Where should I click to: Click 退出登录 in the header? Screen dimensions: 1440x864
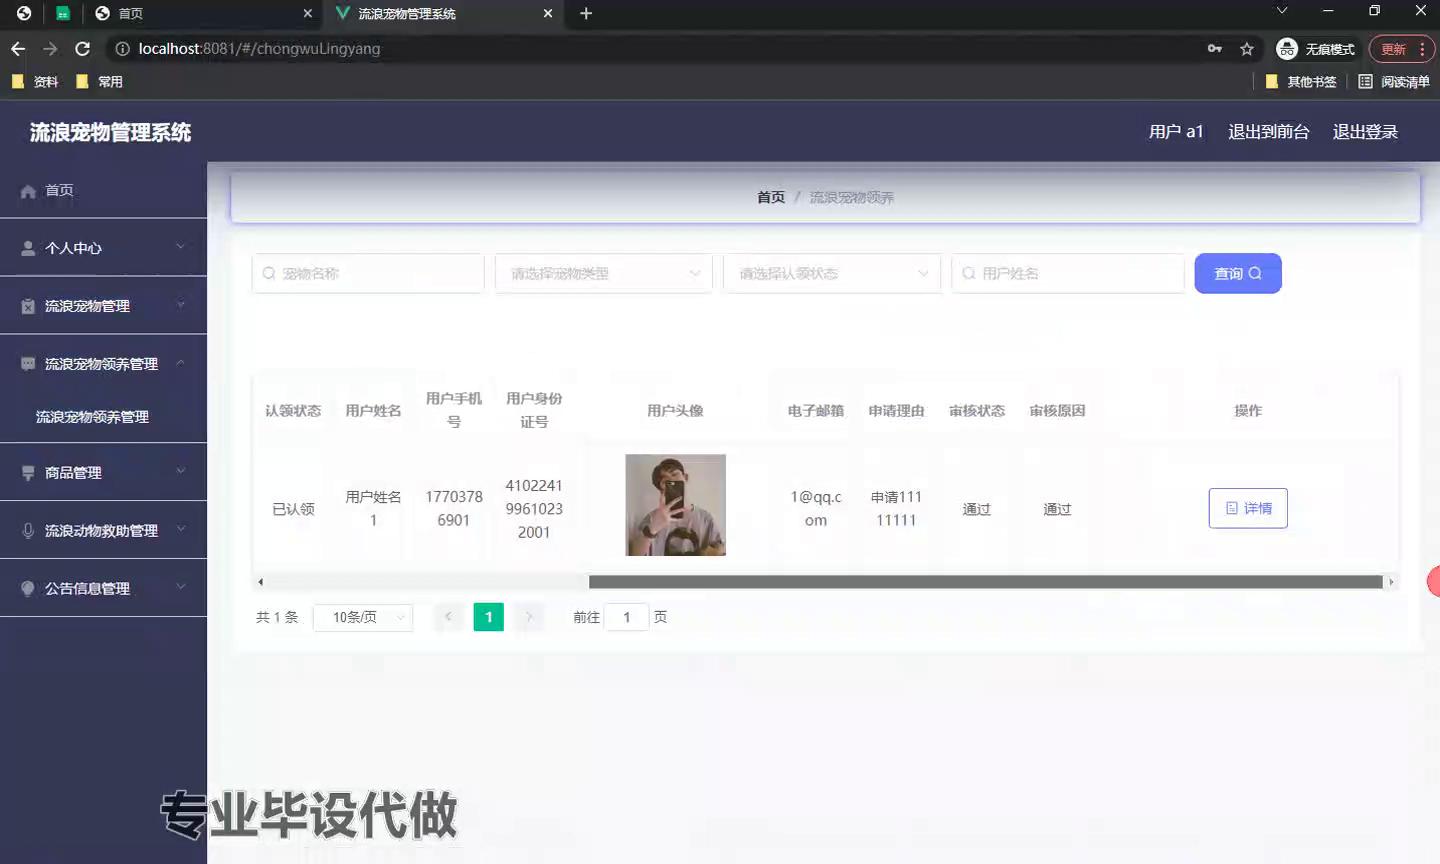click(1364, 132)
